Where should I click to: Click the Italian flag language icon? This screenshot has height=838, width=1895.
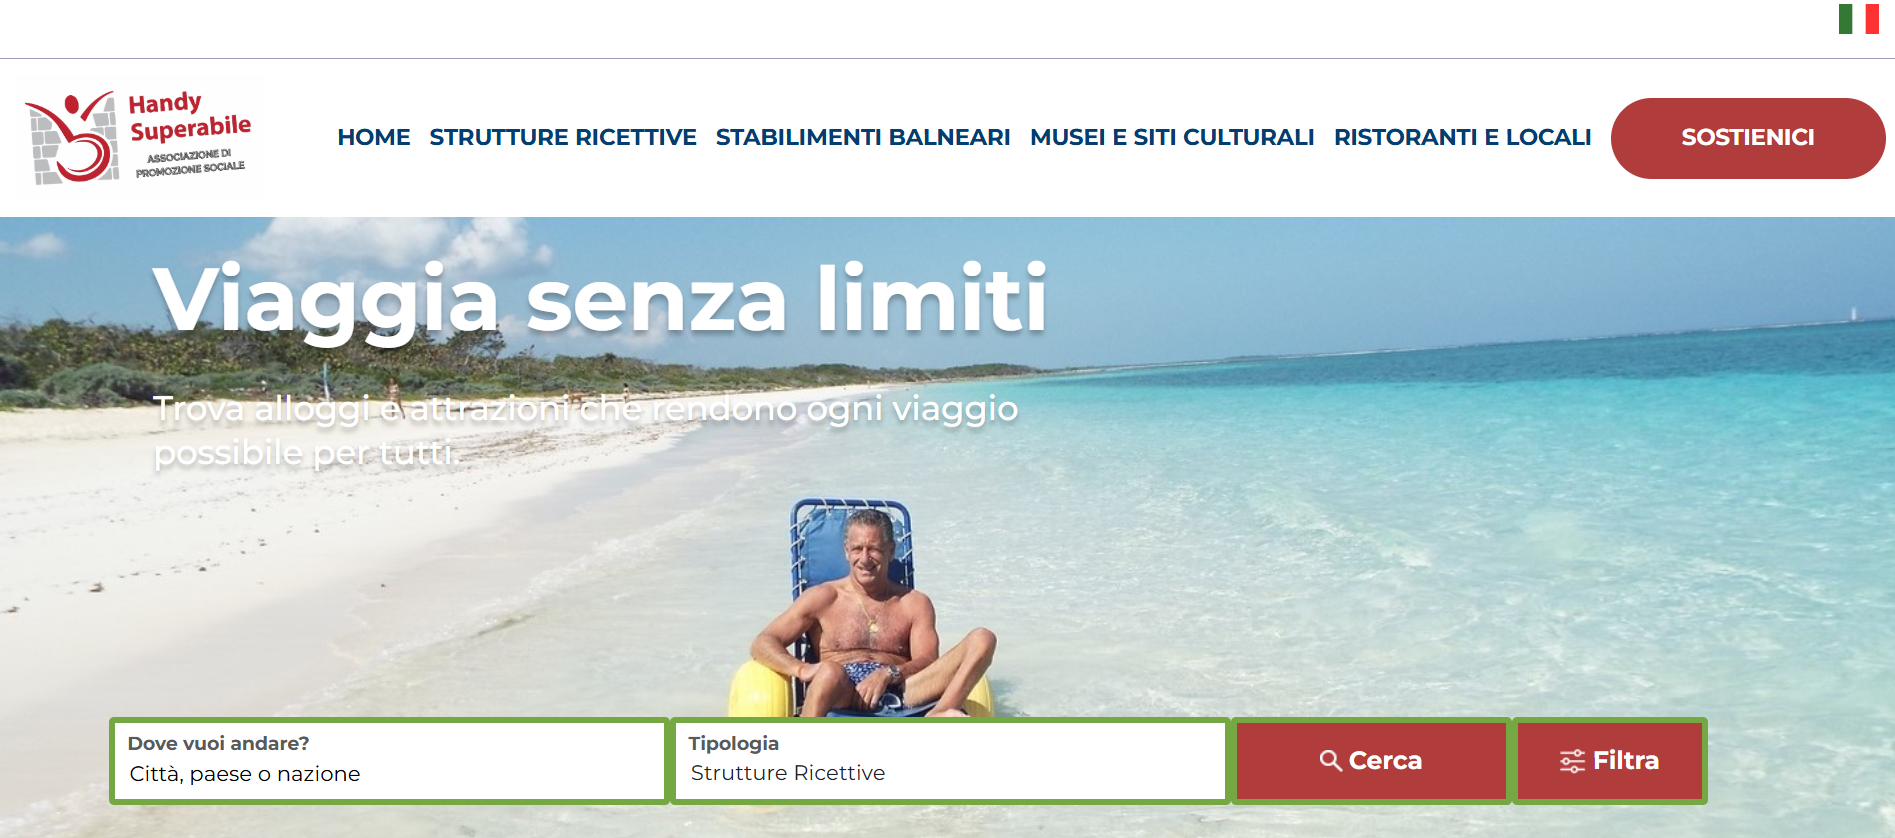pyautogui.click(x=1858, y=19)
